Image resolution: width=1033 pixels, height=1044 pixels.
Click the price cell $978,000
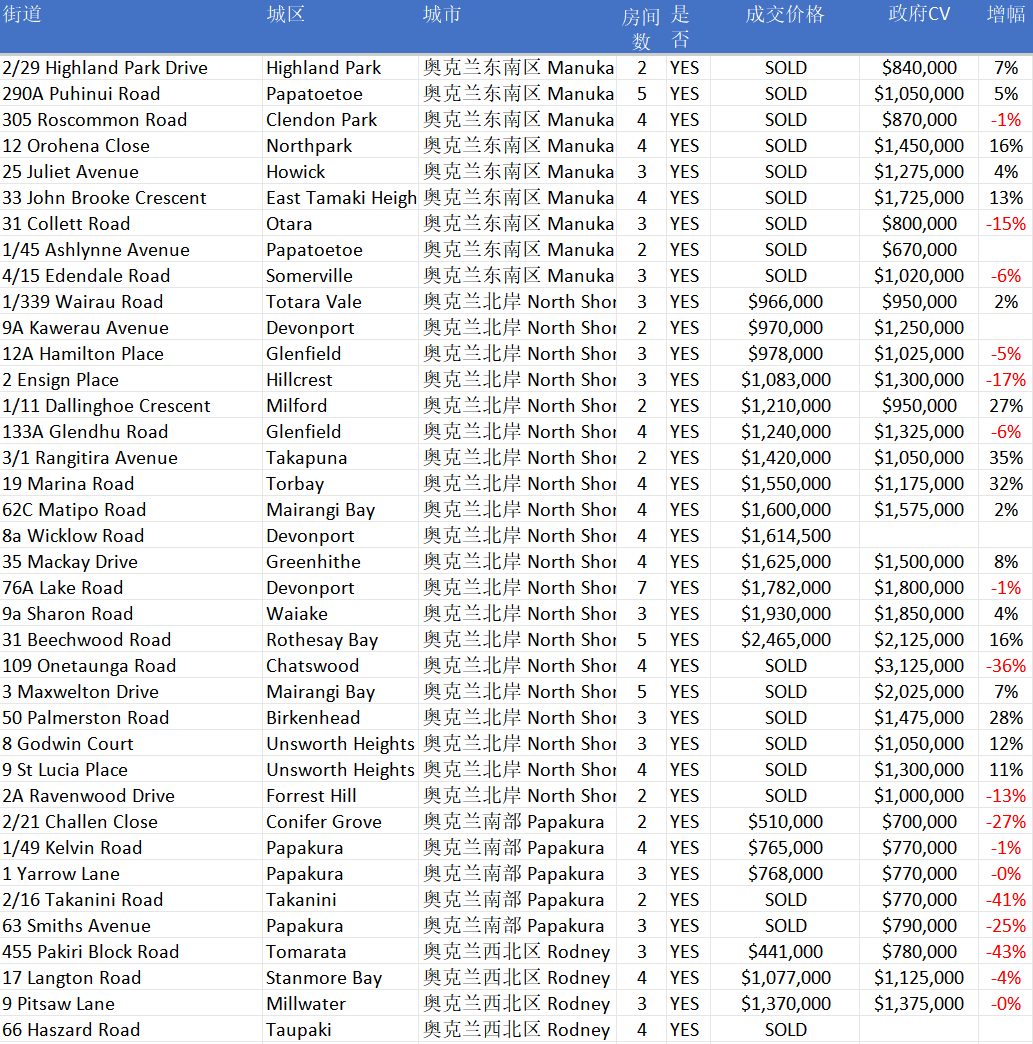point(785,354)
